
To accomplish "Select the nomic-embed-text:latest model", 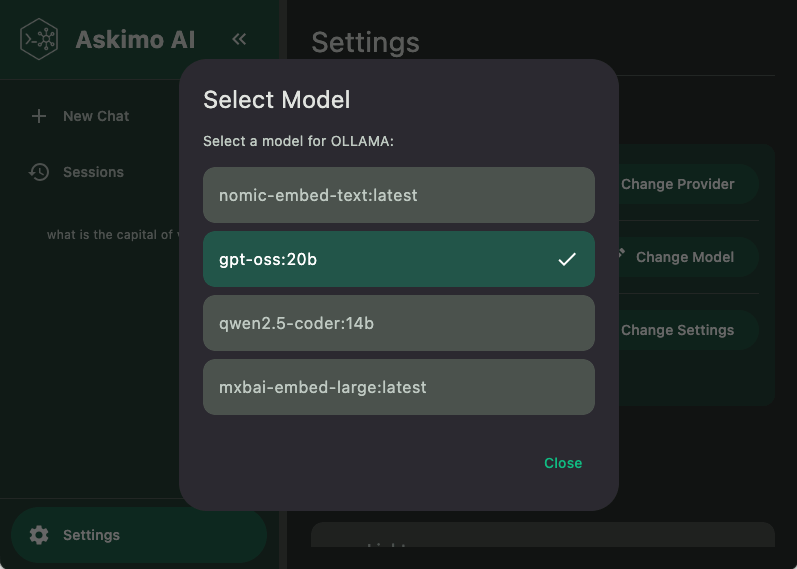I will (398, 195).
